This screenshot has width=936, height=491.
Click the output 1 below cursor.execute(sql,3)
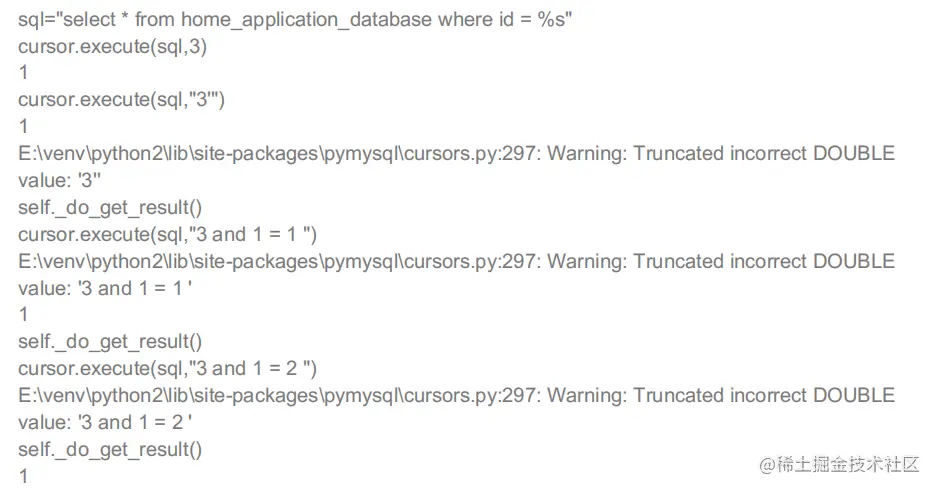click(x=23, y=73)
